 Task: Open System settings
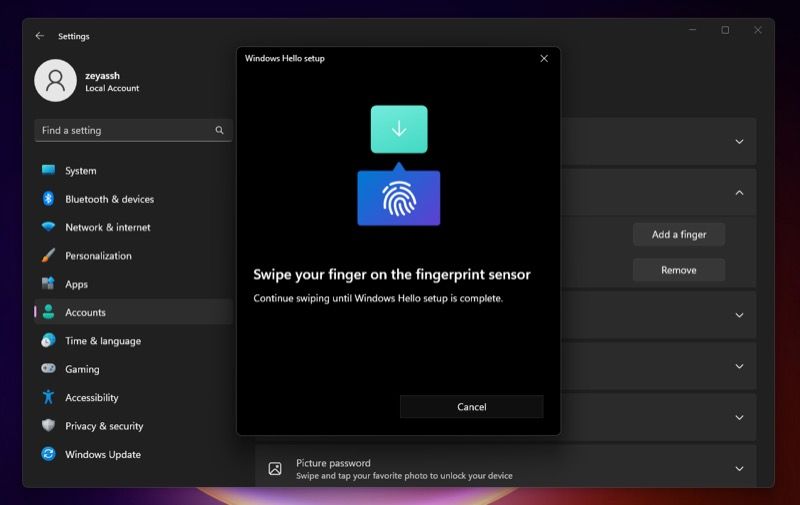coord(134,170)
